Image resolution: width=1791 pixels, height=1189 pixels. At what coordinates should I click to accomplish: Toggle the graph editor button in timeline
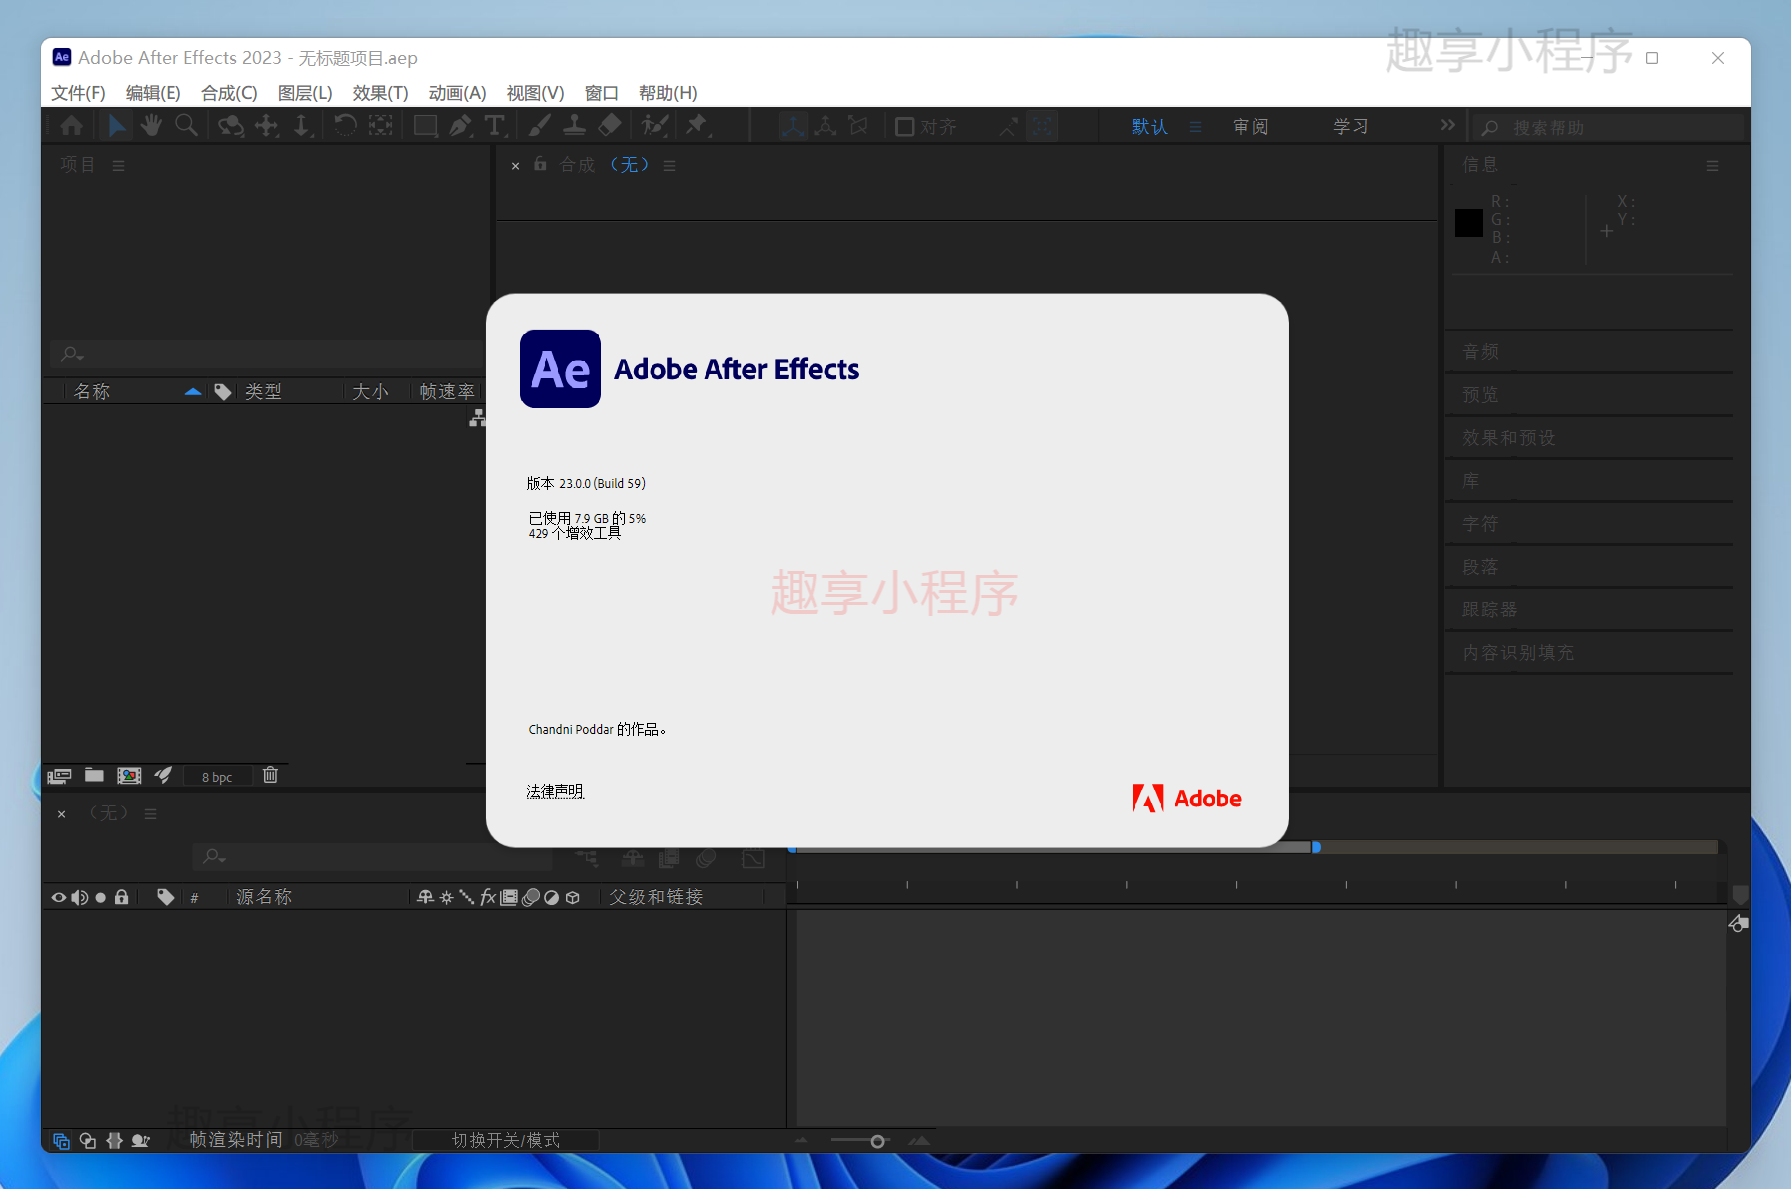tap(753, 858)
